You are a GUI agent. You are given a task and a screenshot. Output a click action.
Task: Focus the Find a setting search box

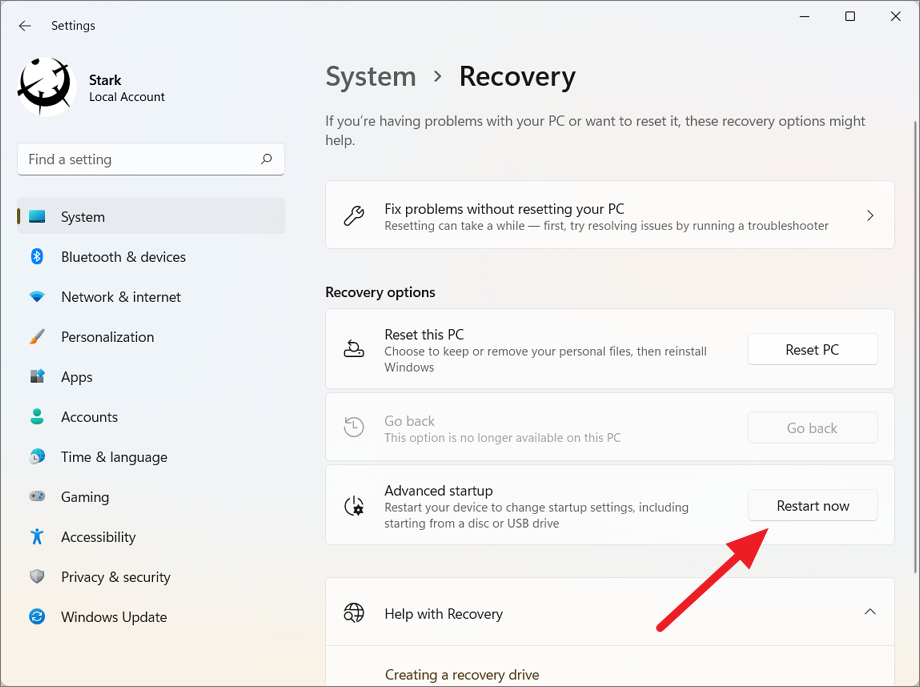(x=140, y=159)
